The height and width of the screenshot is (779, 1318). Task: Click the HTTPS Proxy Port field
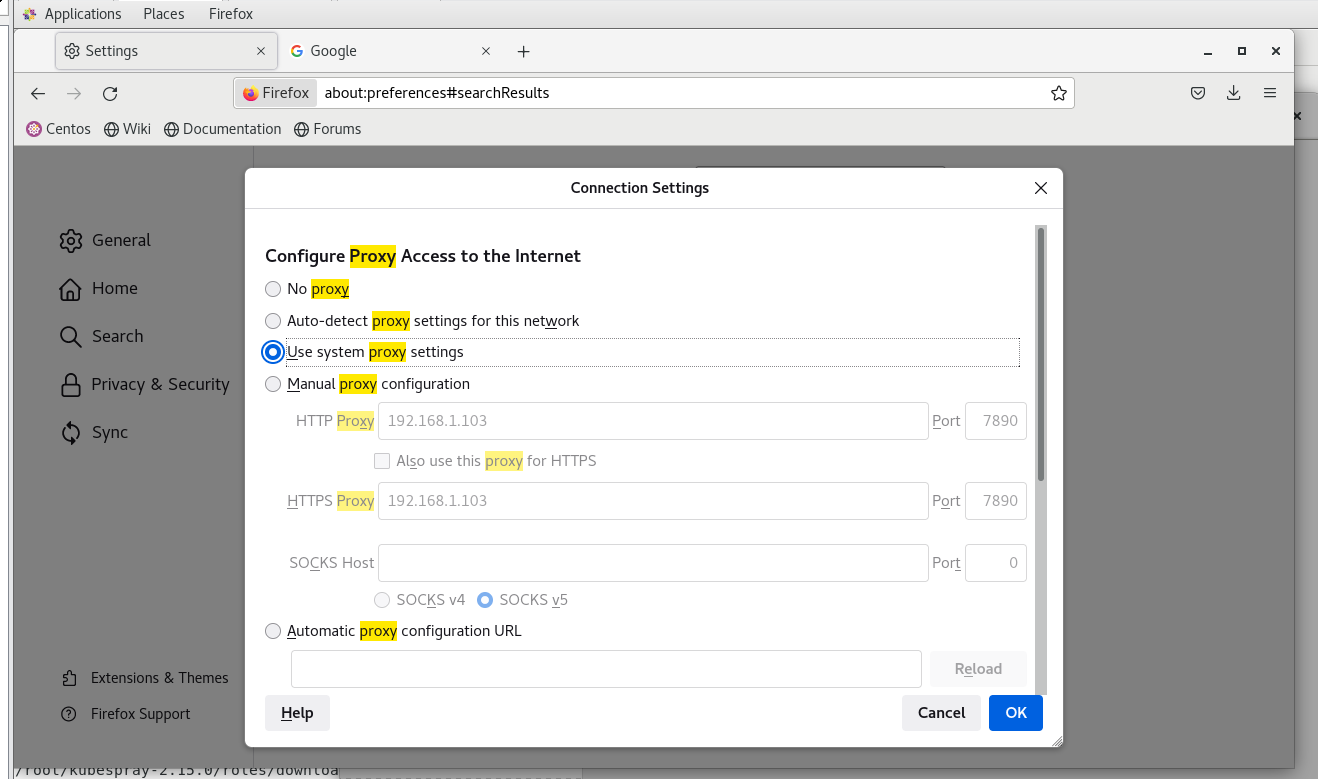pyautogui.click(x=996, y=501)
